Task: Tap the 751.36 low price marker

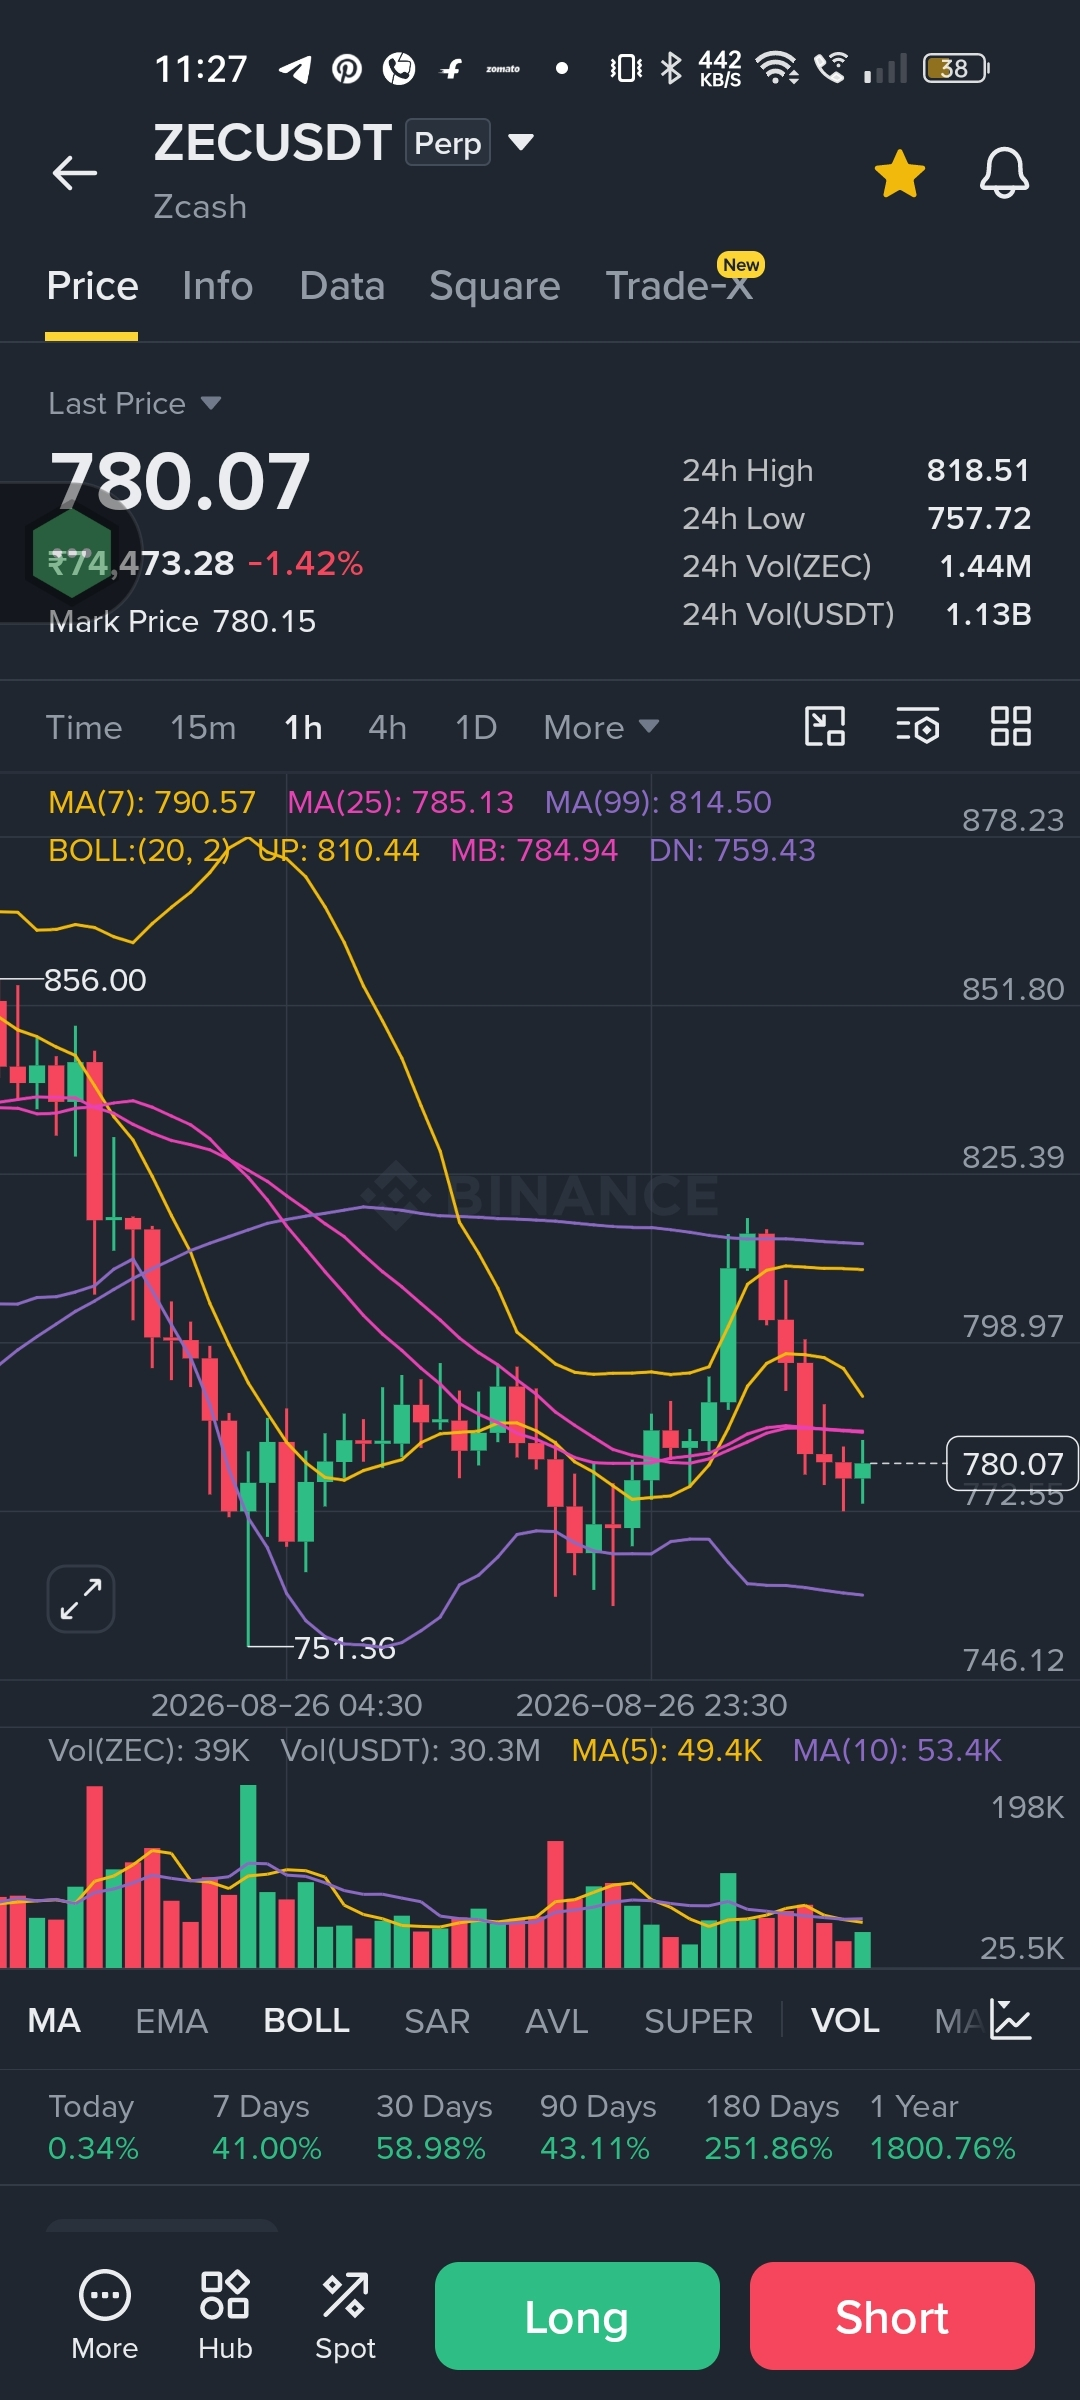Action: pos(345,1648)
